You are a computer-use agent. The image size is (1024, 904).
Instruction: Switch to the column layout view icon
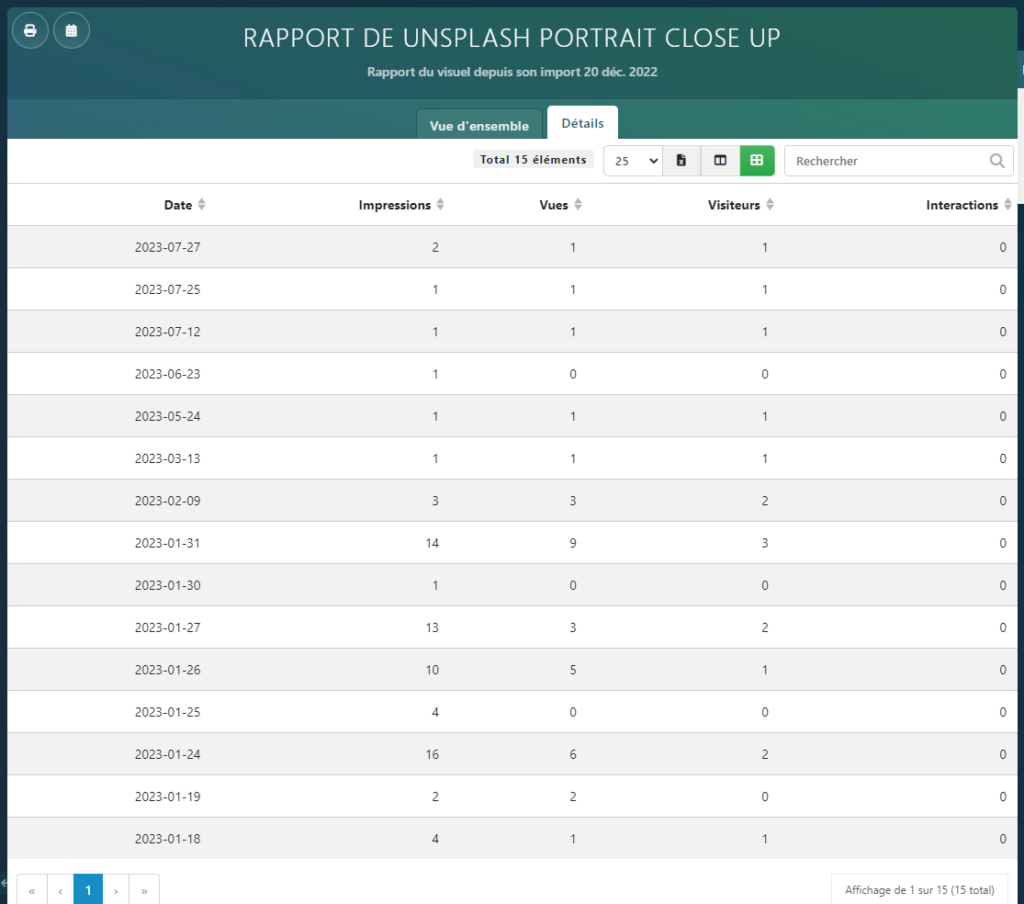720,160
